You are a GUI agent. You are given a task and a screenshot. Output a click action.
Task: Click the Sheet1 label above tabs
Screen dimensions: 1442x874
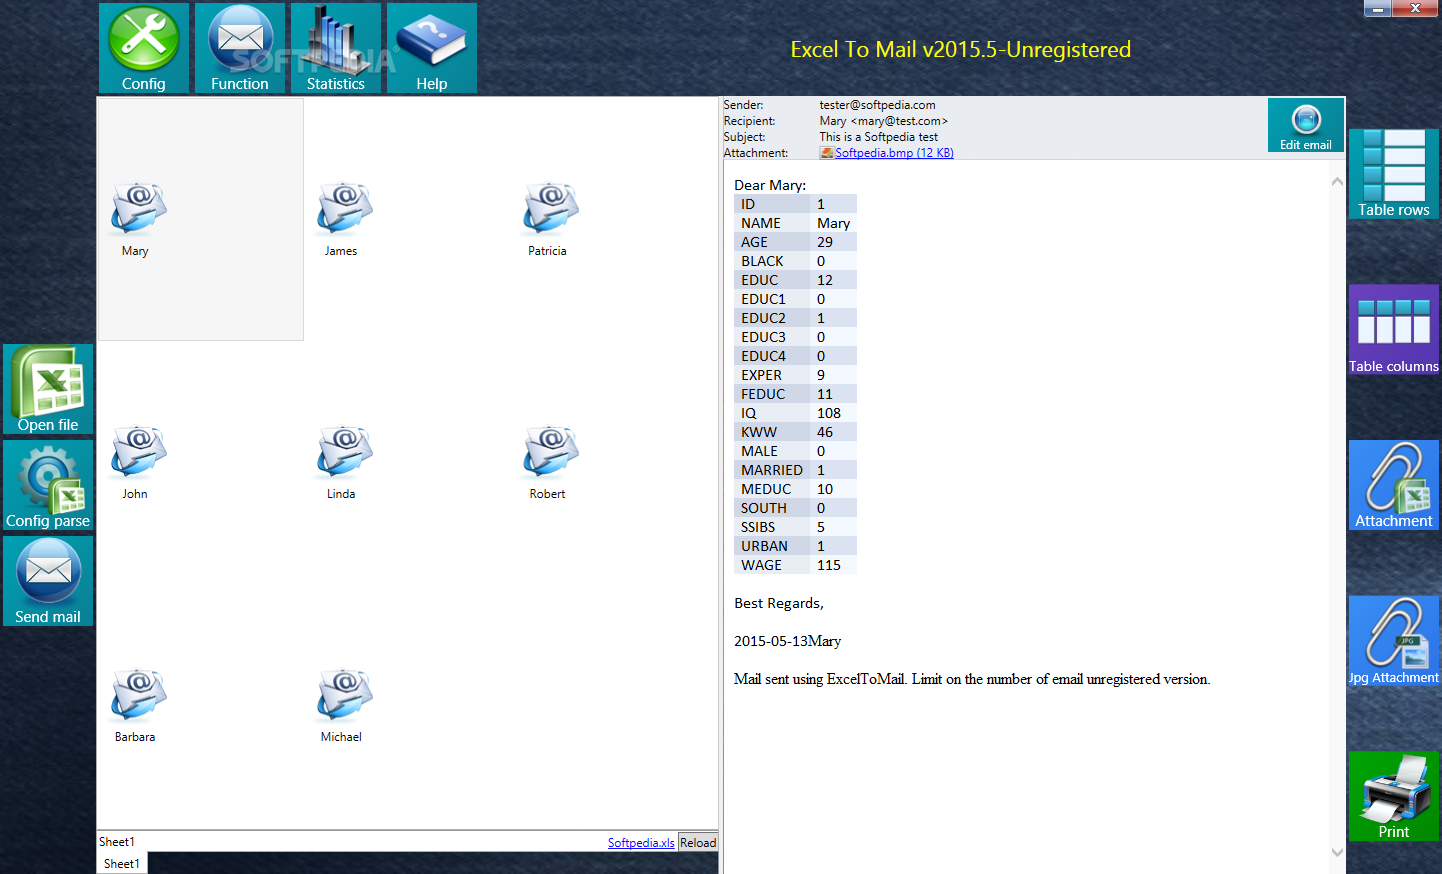pos(117,842)
